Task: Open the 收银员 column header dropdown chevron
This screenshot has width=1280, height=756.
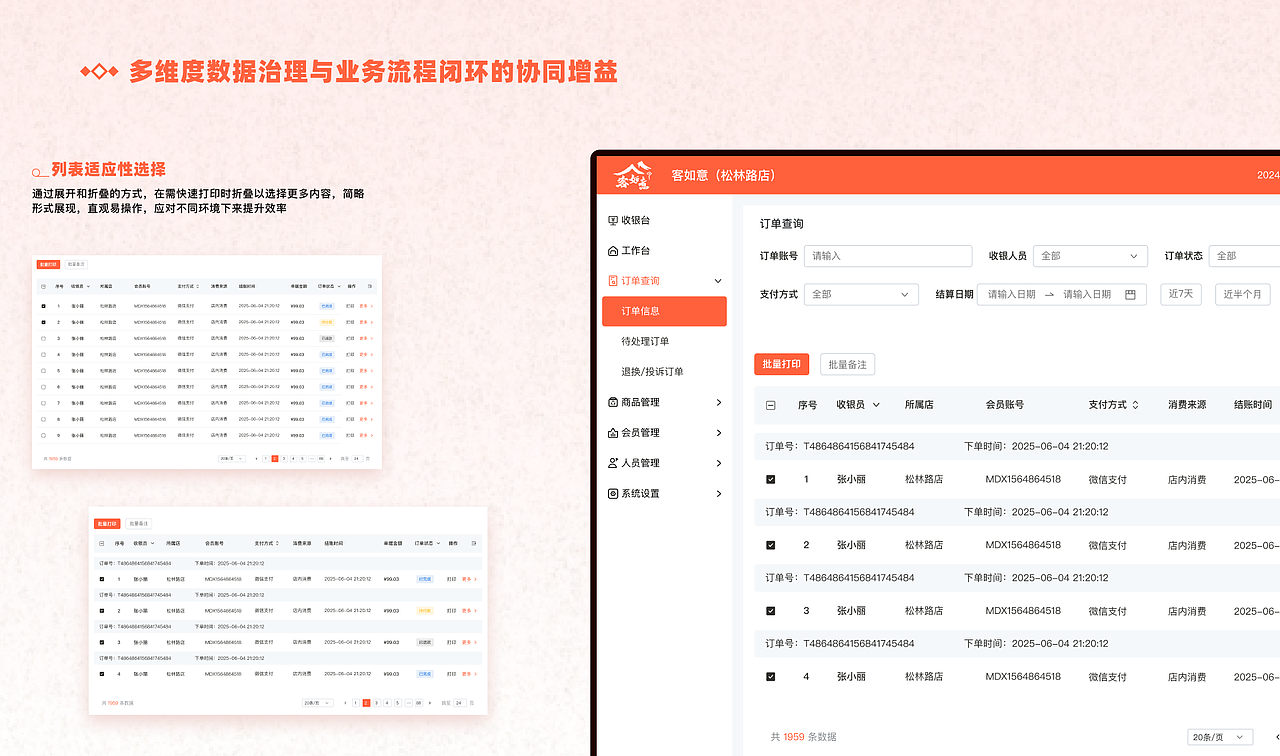Action: click(877, 405)
